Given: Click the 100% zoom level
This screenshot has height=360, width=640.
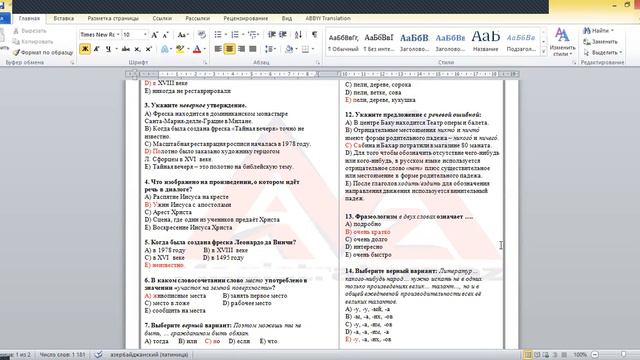Looking at the screenshot, I should pyautogui.click(x=580, y=355).
